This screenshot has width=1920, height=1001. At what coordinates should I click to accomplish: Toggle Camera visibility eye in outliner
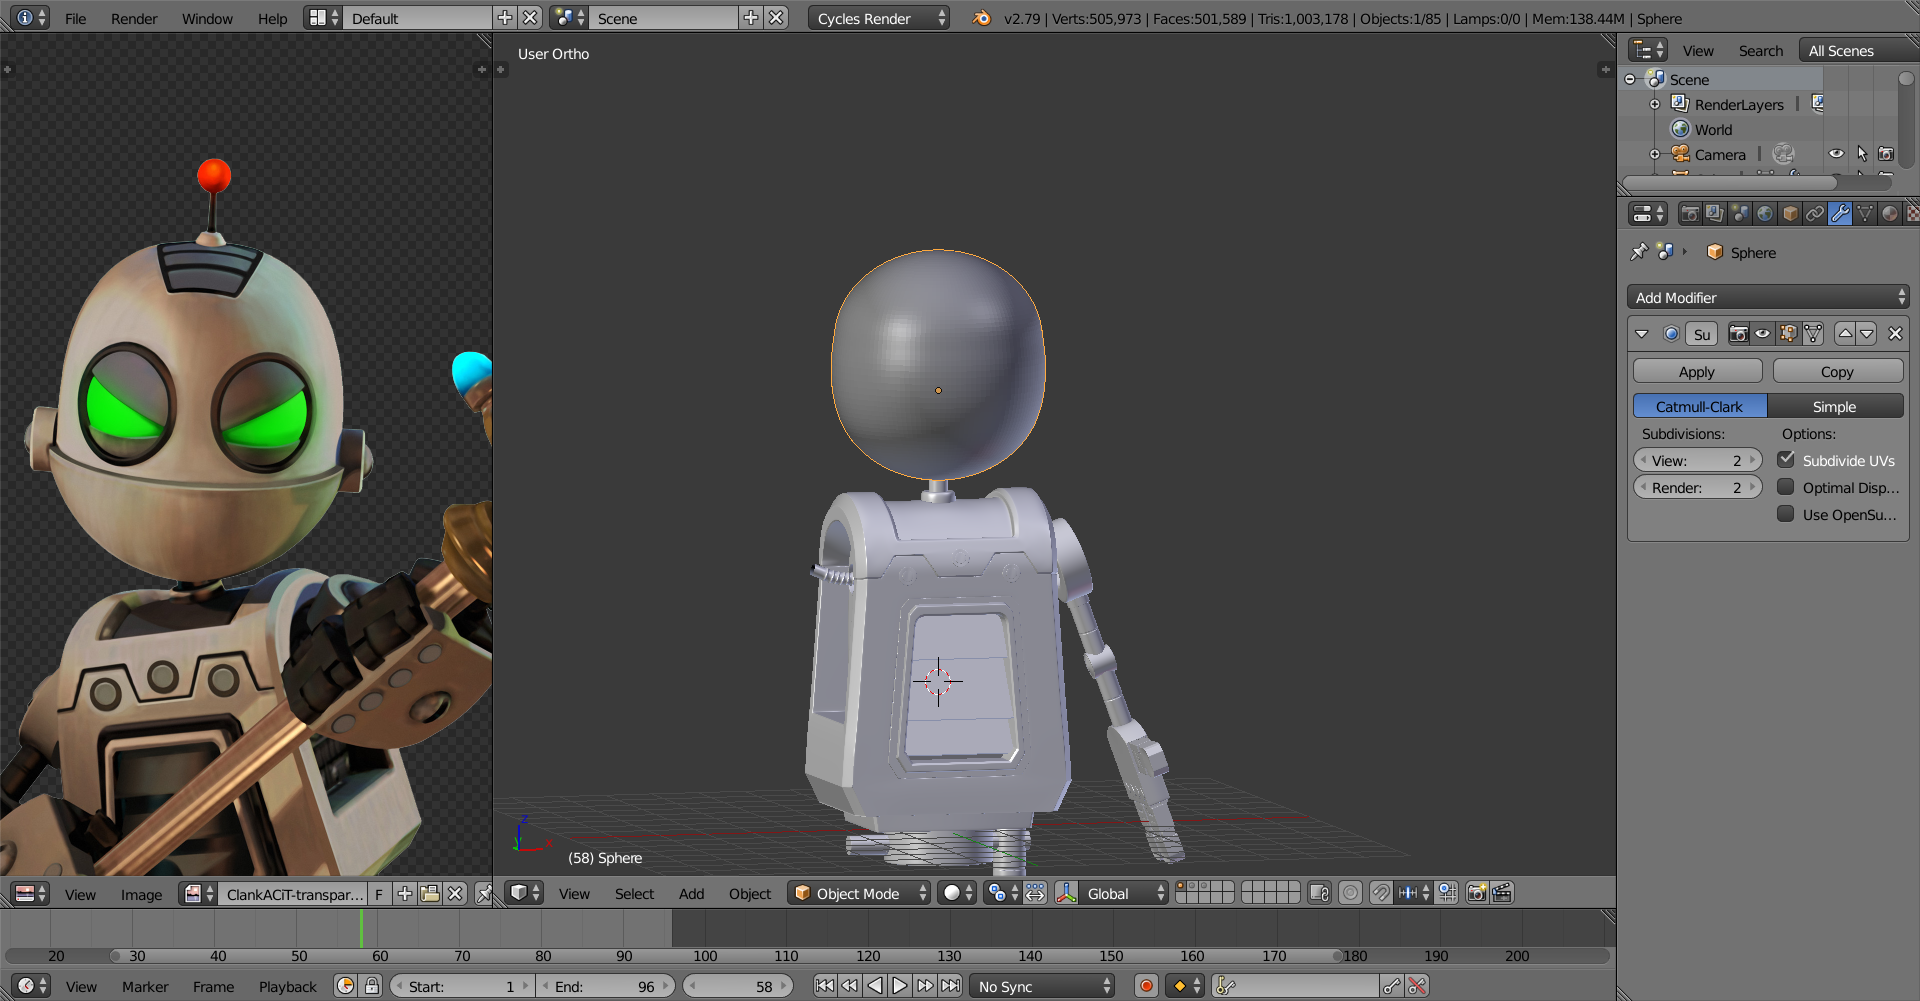[x=1837, y=154]
